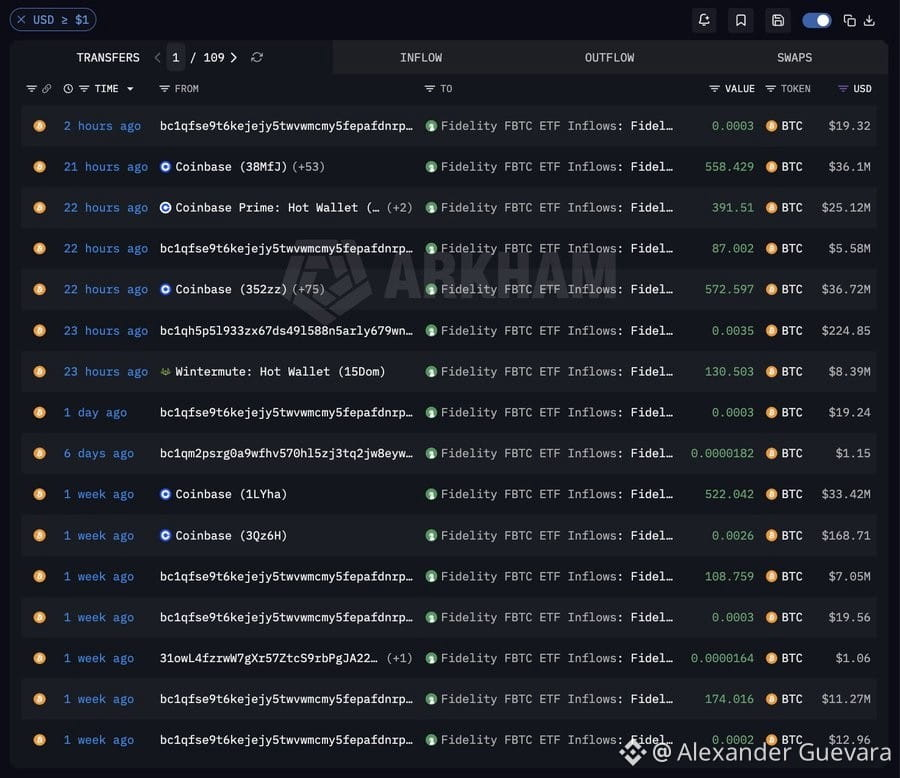Click the clock icon in TIME header
900x778 pixels.
point(68,88)
